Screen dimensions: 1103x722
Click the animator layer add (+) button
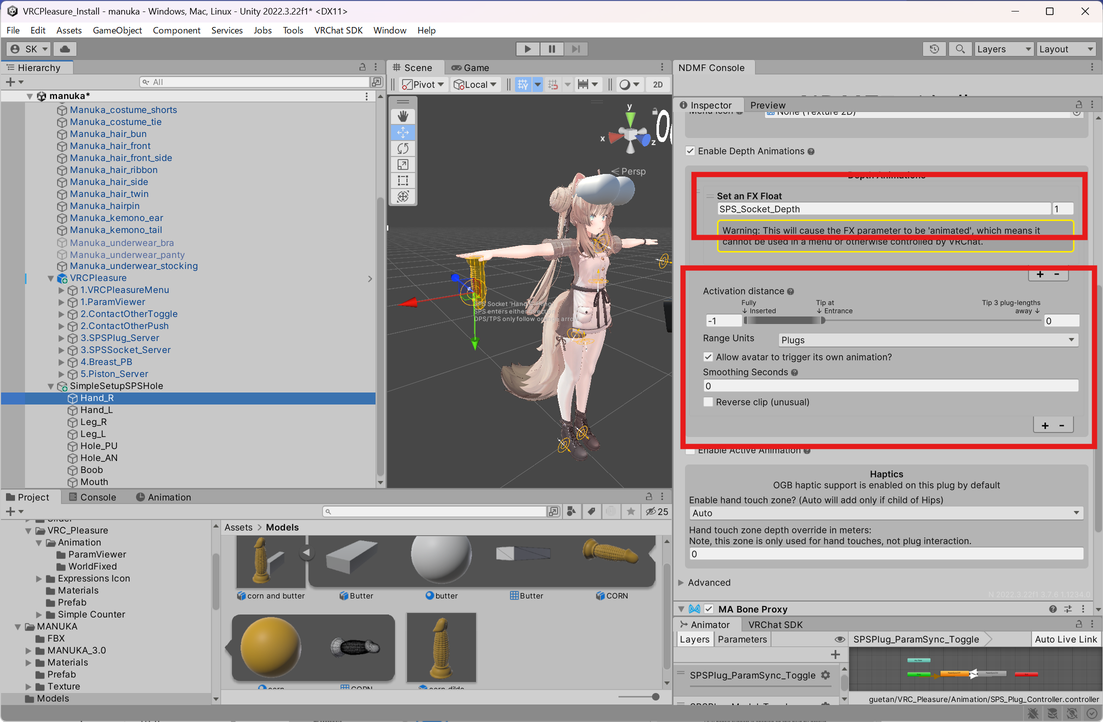coord(835,654)
